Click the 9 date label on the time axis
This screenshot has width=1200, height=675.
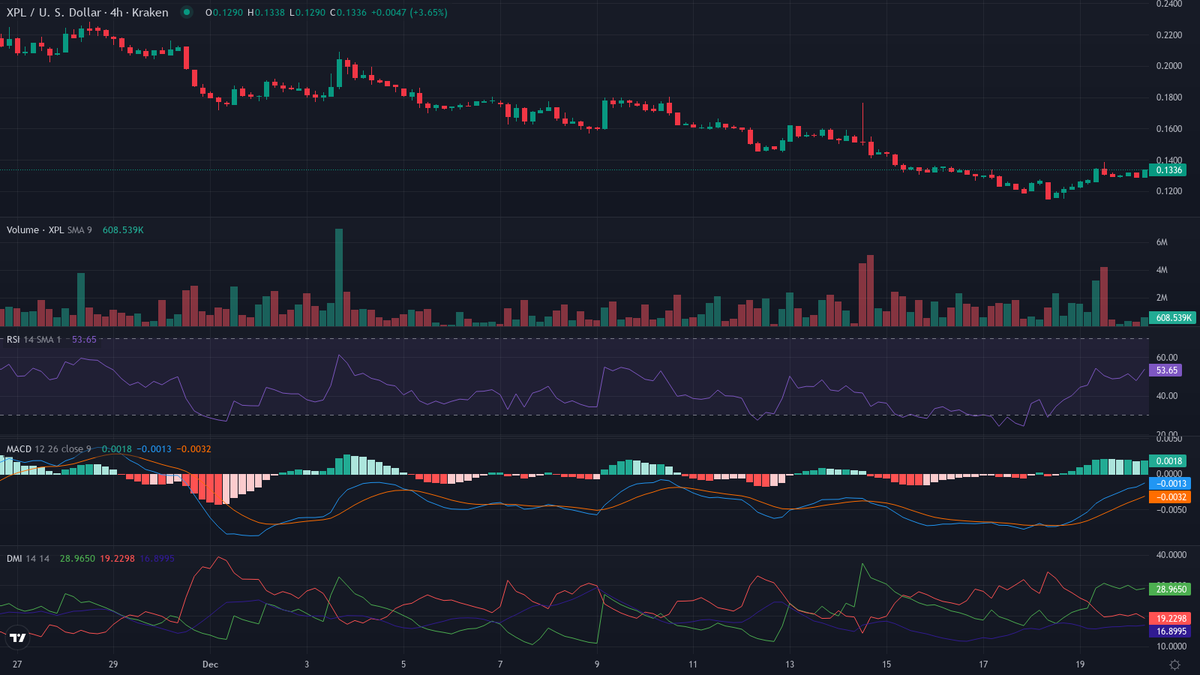pos(597,663)
